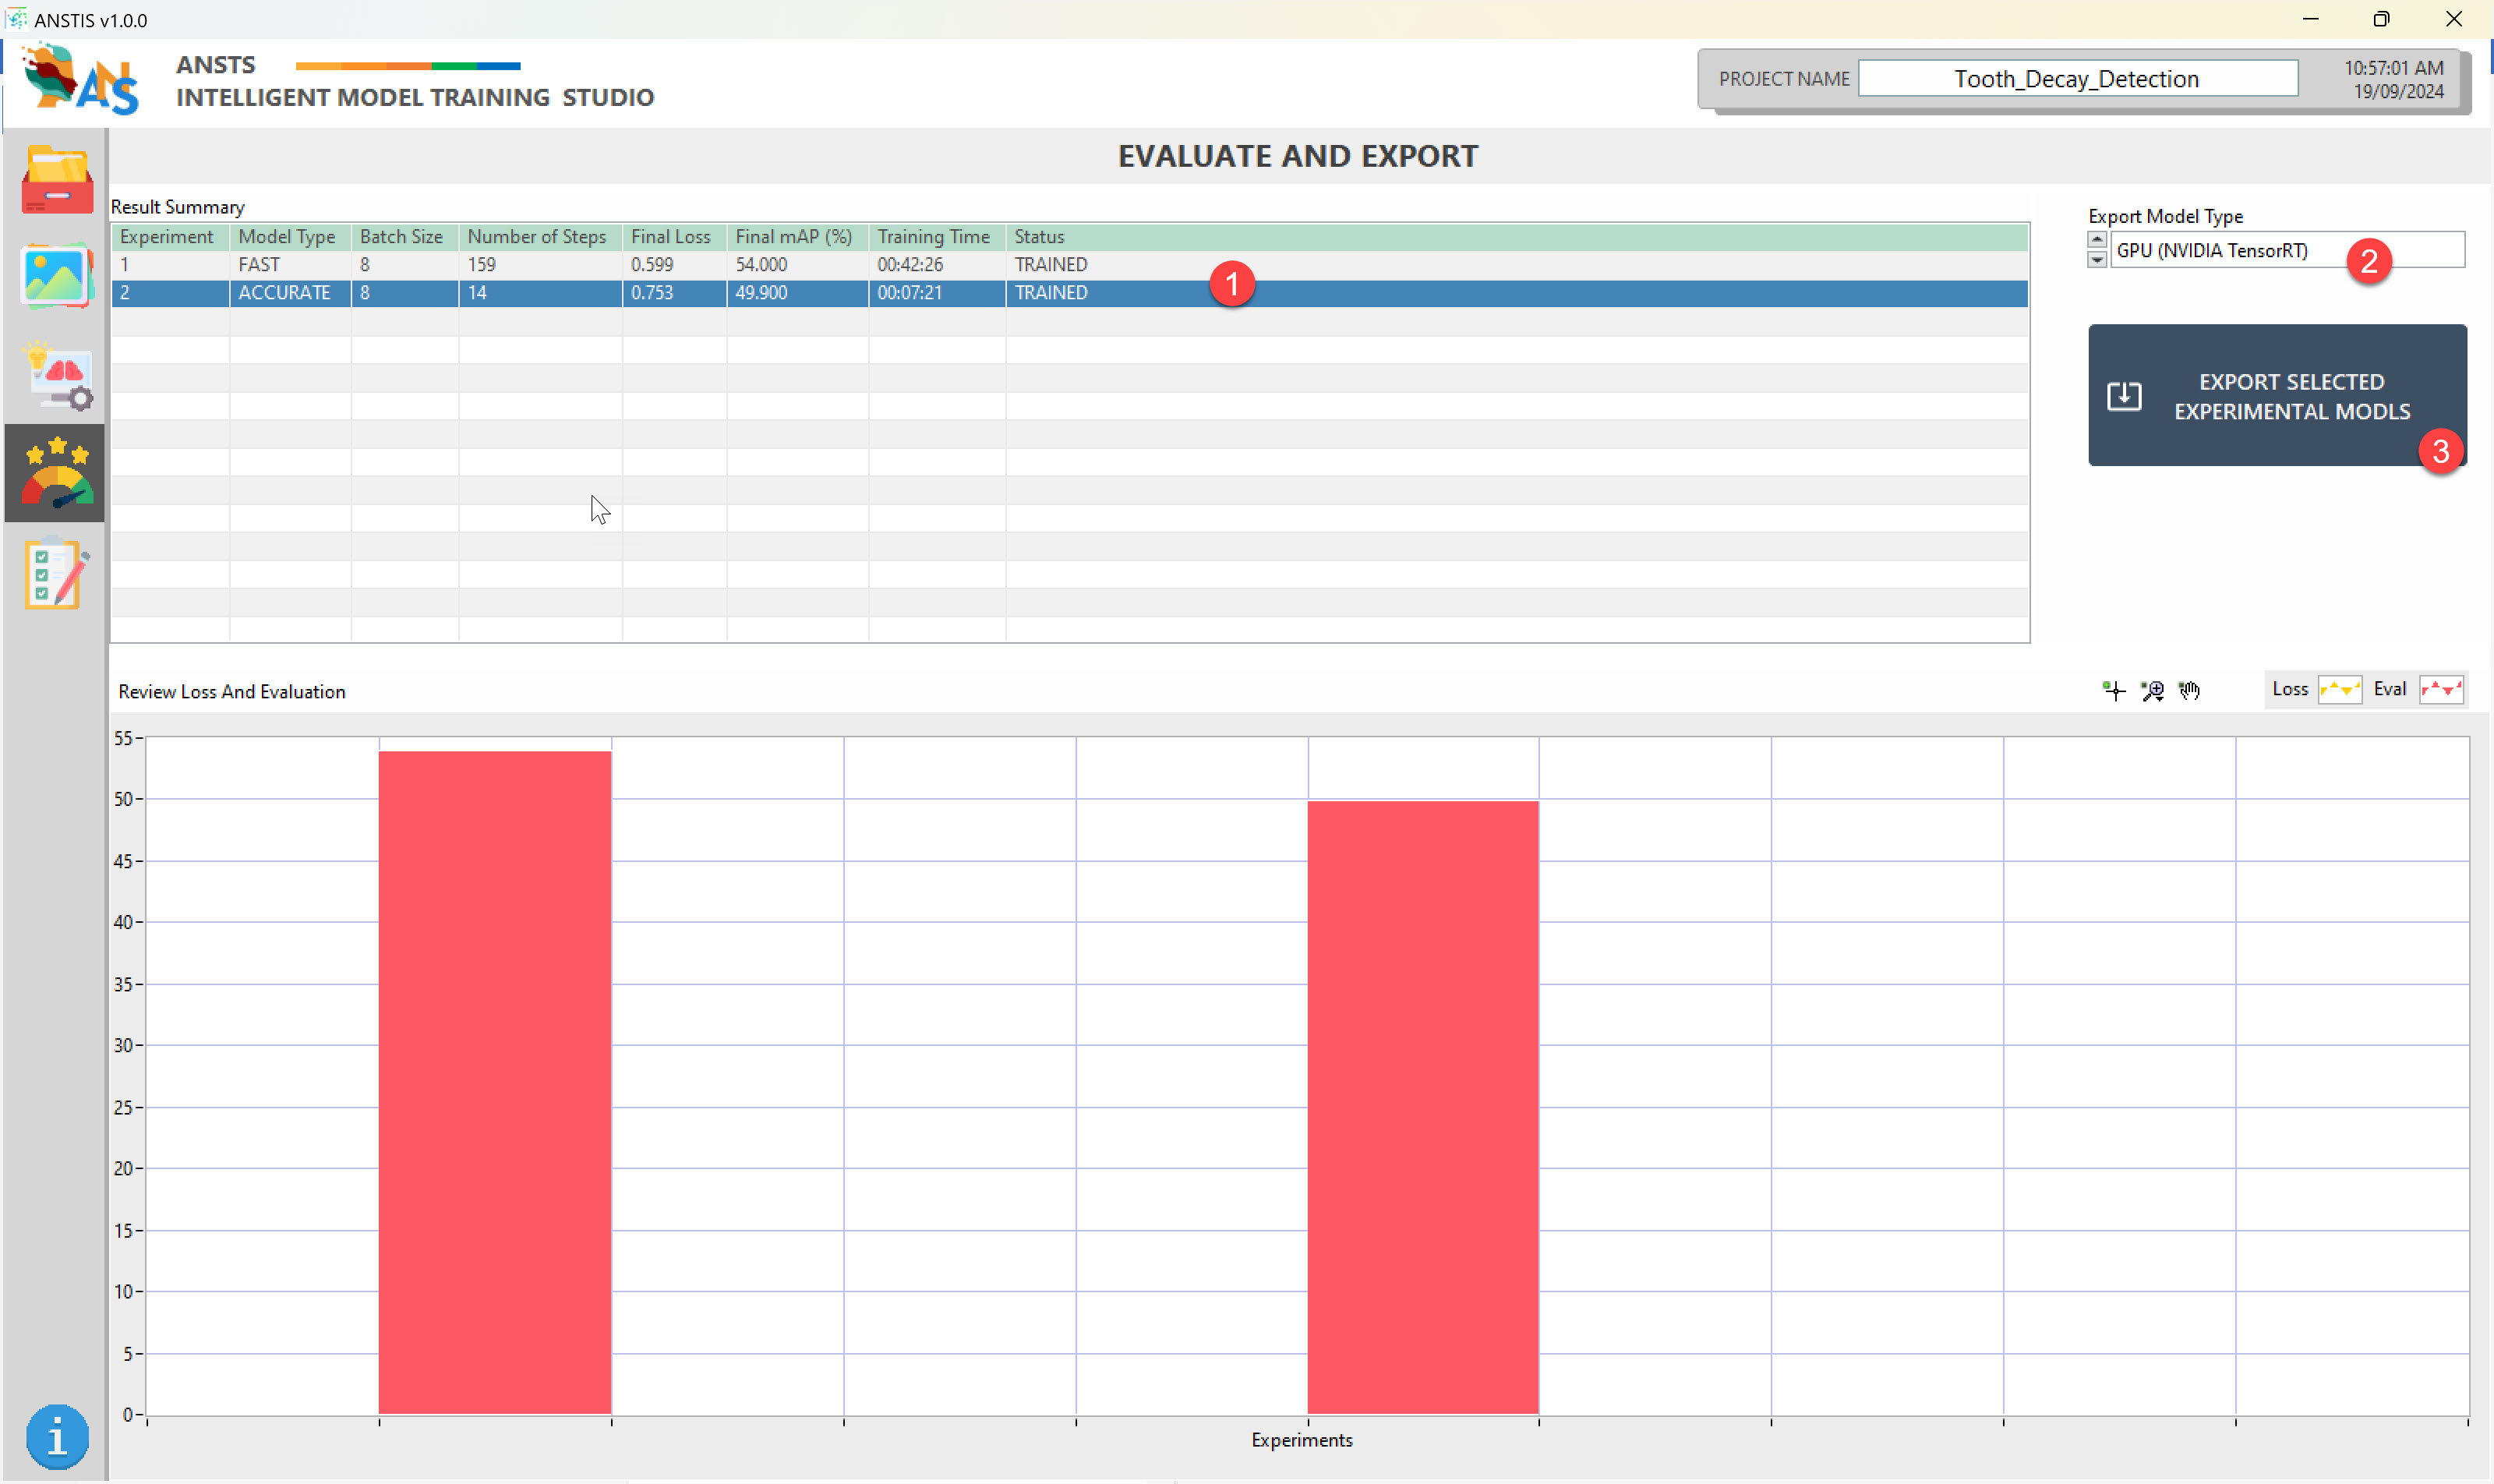Click the Final mAP (%) column header
The image size is (2494, 1484).
click(x=794, y=237)
